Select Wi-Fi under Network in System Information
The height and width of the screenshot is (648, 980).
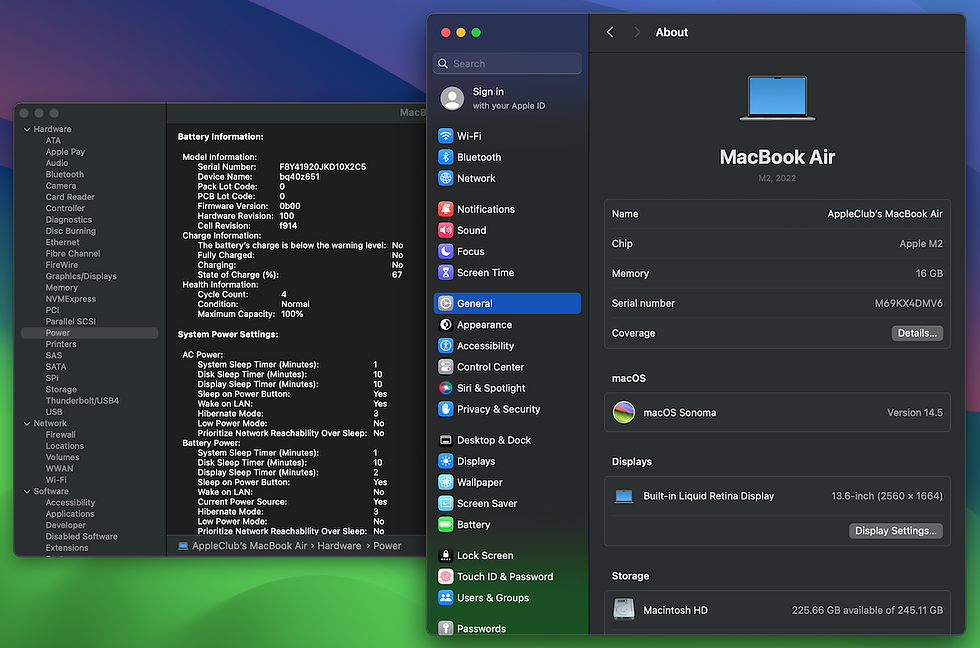click(56, 480)
